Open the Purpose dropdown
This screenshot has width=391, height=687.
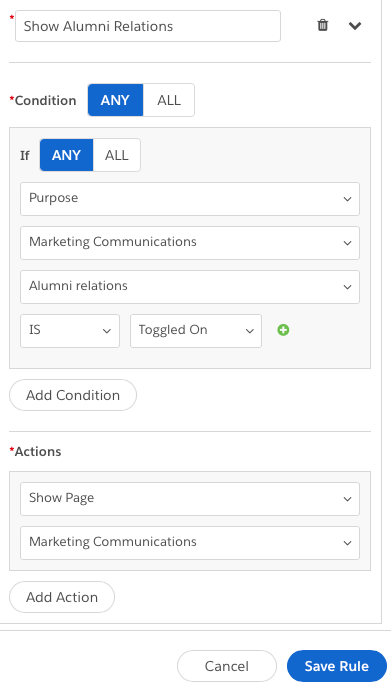(190, 199)
